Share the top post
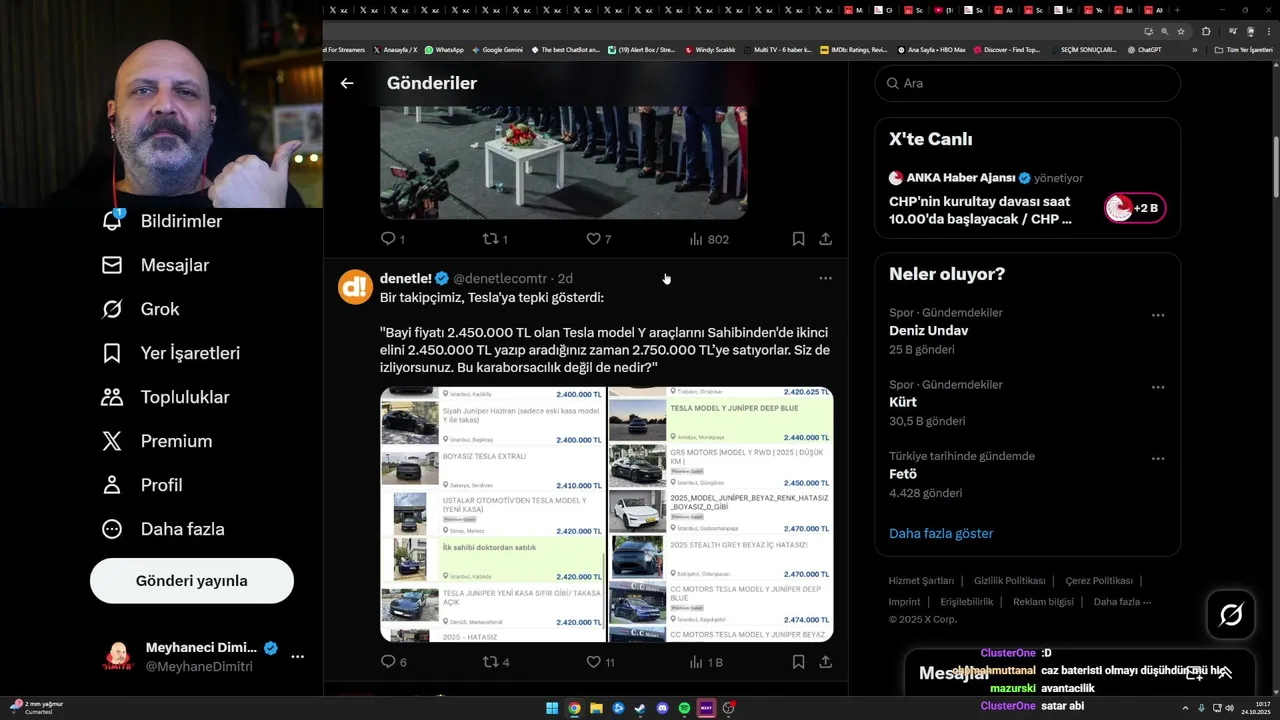Screen dimensions: 1280x720 pos(825,239)
